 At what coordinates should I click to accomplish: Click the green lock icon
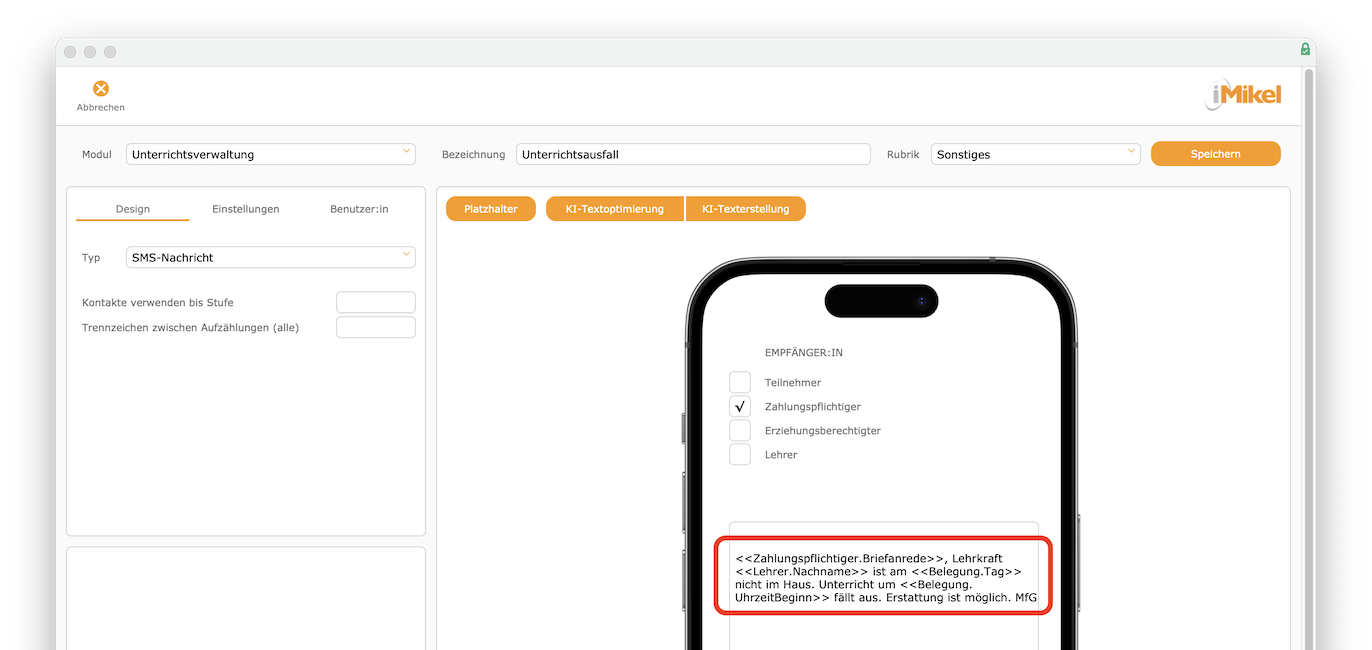(1305, 49)
